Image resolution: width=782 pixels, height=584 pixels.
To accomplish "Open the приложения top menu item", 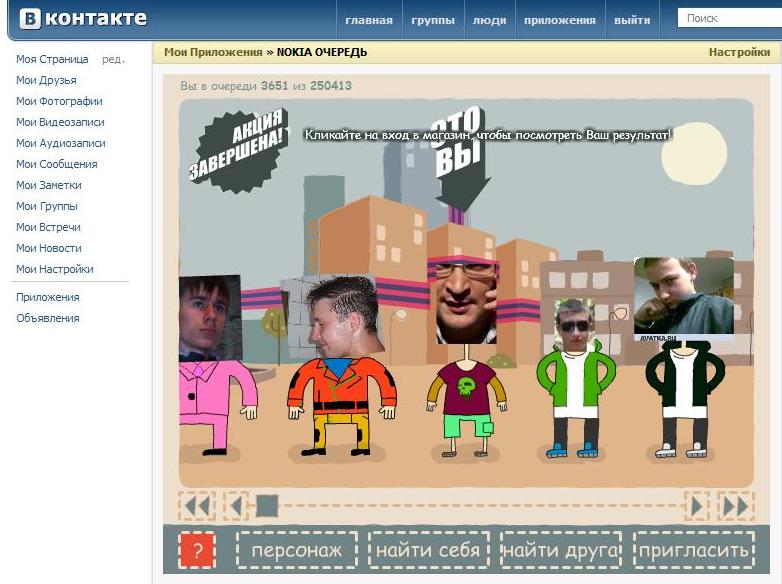I will 560,20.
